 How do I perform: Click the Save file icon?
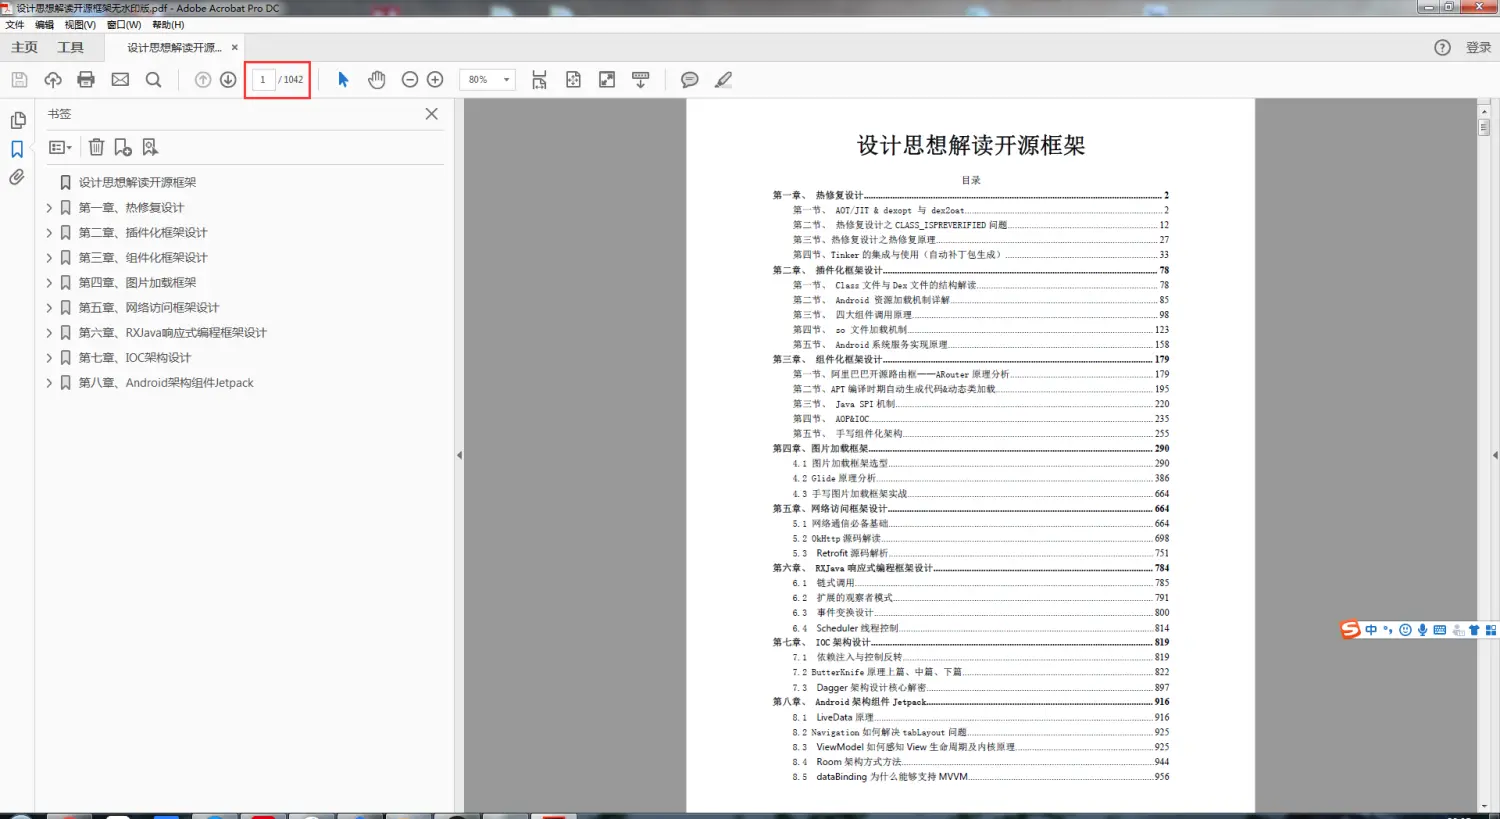pyautogui.click(x=19, y=79)
